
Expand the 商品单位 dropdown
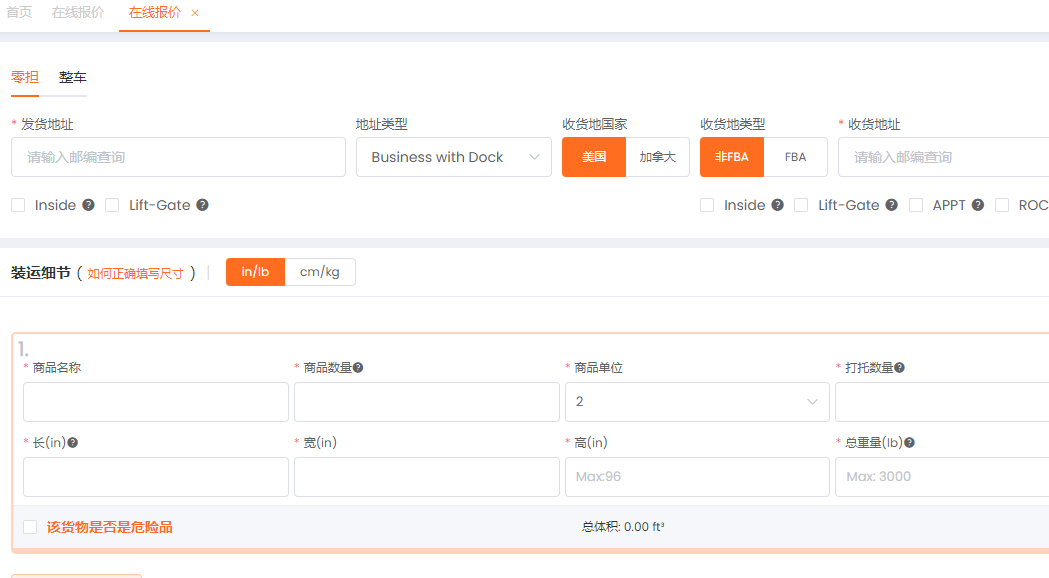(696, 401)
